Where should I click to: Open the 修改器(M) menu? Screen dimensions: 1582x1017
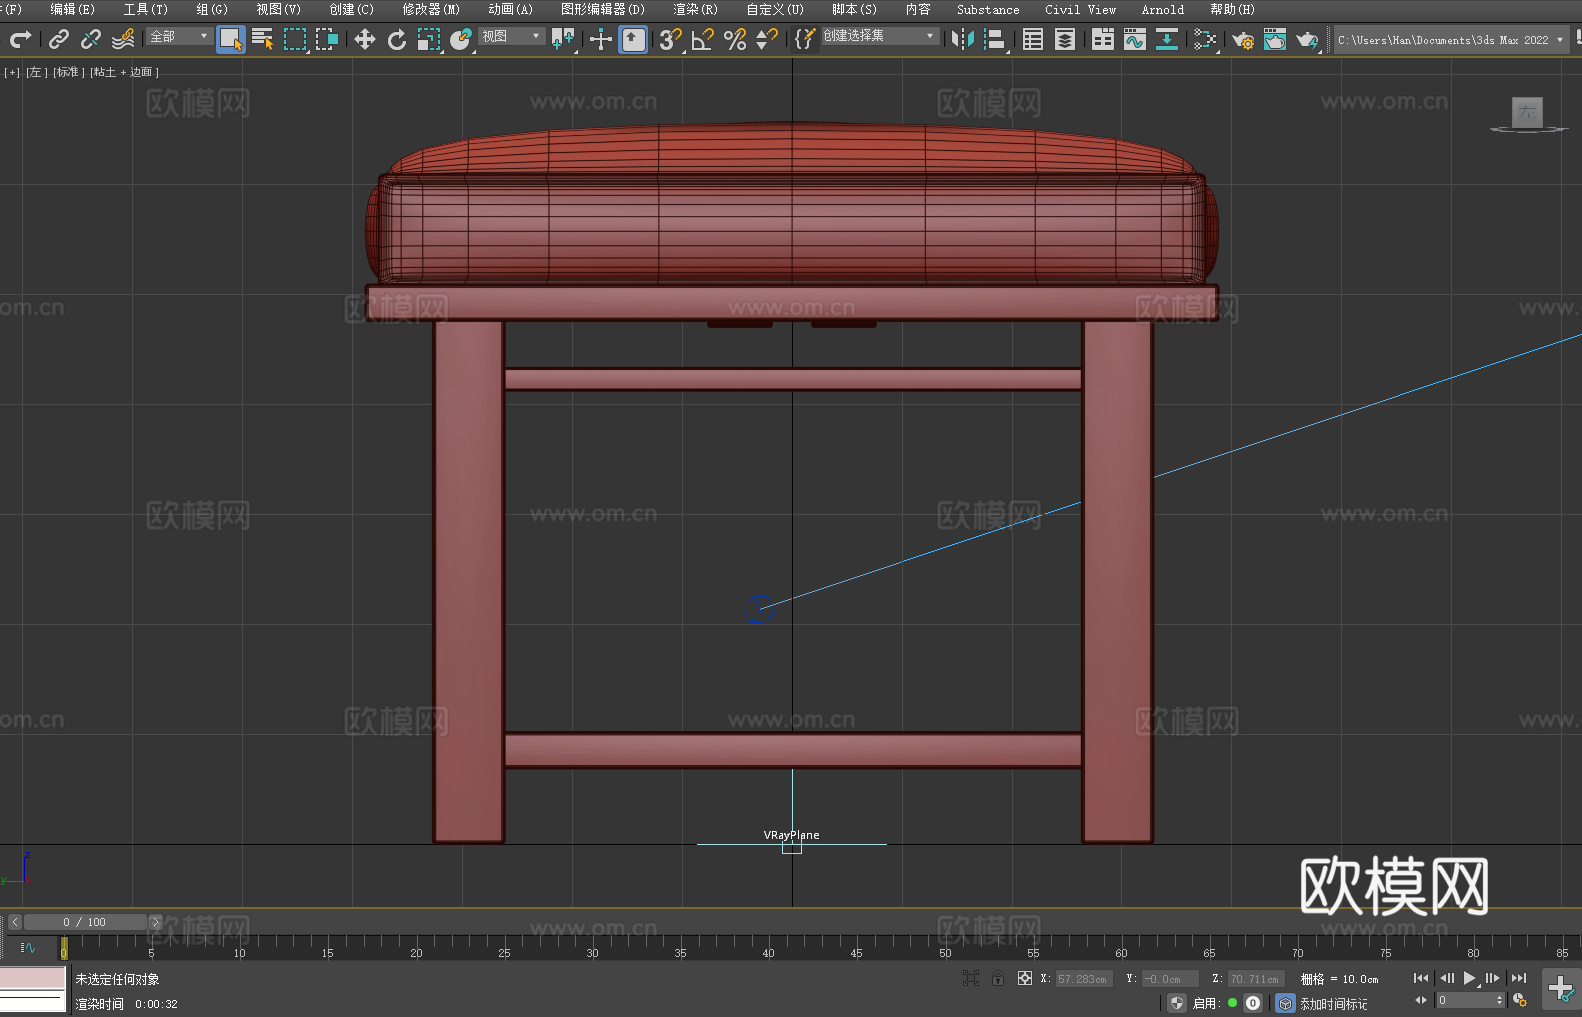431,9
